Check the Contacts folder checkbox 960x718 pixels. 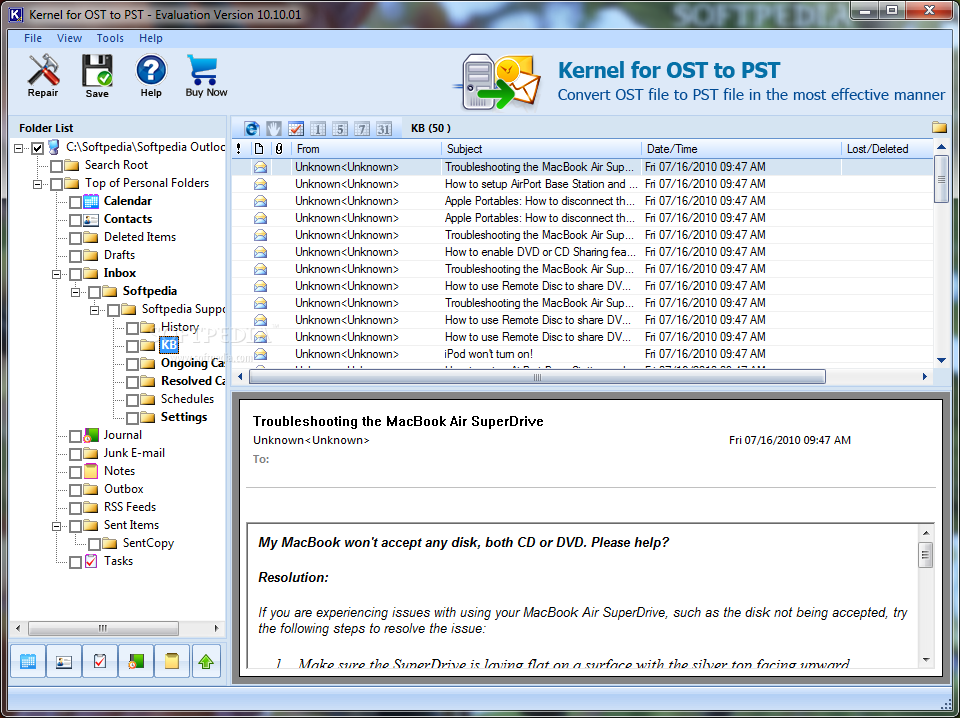75,220
